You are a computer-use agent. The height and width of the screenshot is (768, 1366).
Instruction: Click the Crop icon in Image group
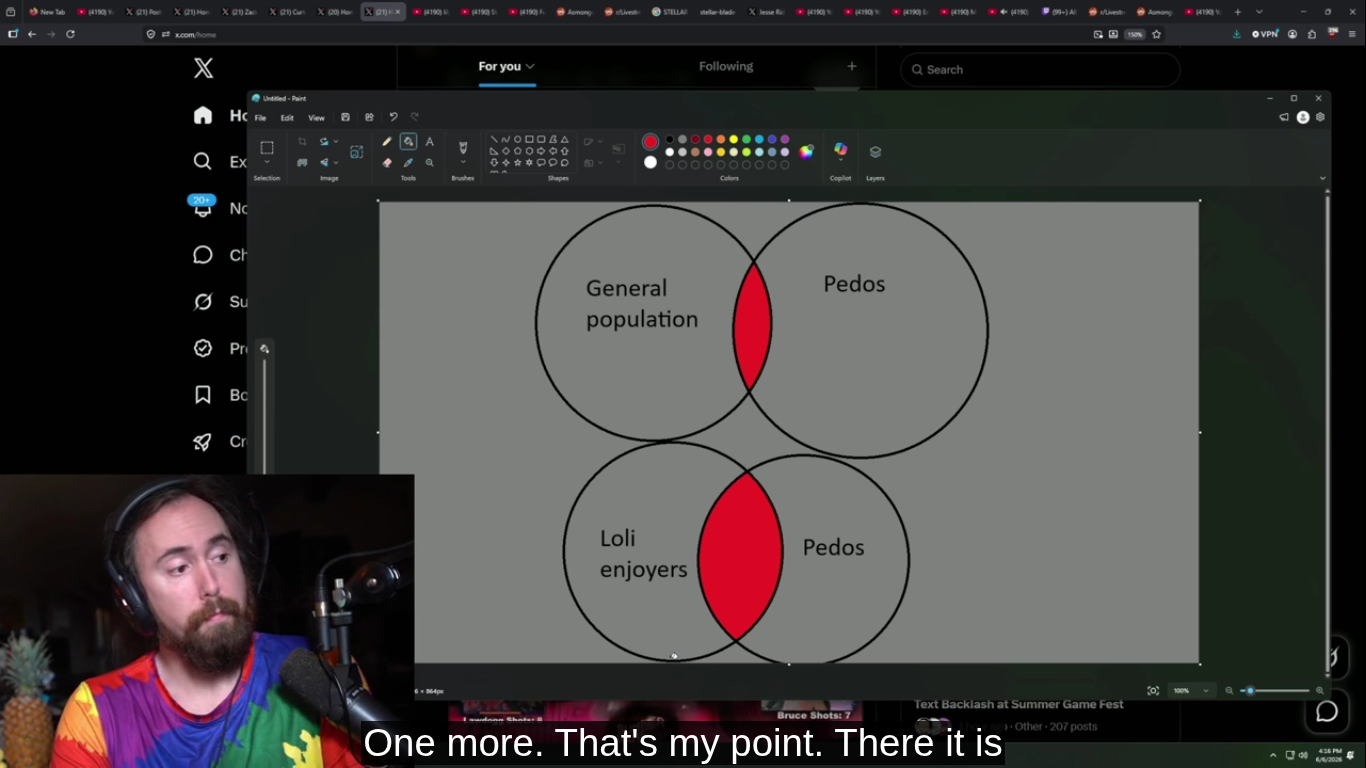(x=302, y=142)
